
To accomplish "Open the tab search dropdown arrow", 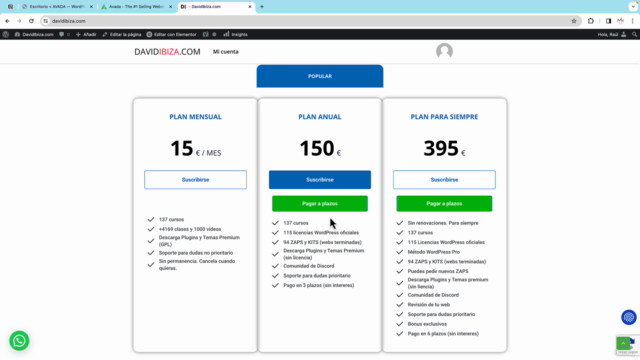I will click(x=633, y=7).
